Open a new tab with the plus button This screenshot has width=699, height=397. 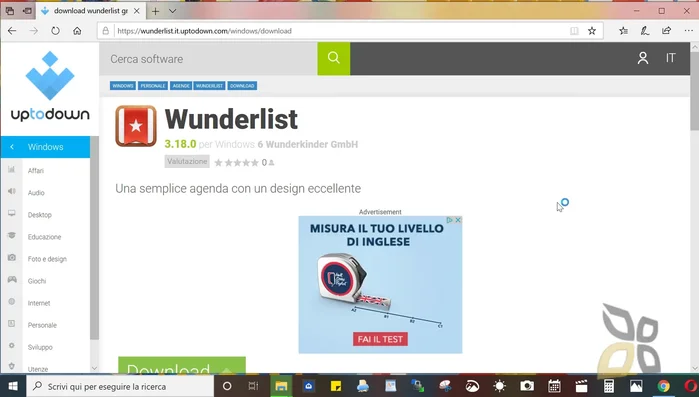[155, 11]
